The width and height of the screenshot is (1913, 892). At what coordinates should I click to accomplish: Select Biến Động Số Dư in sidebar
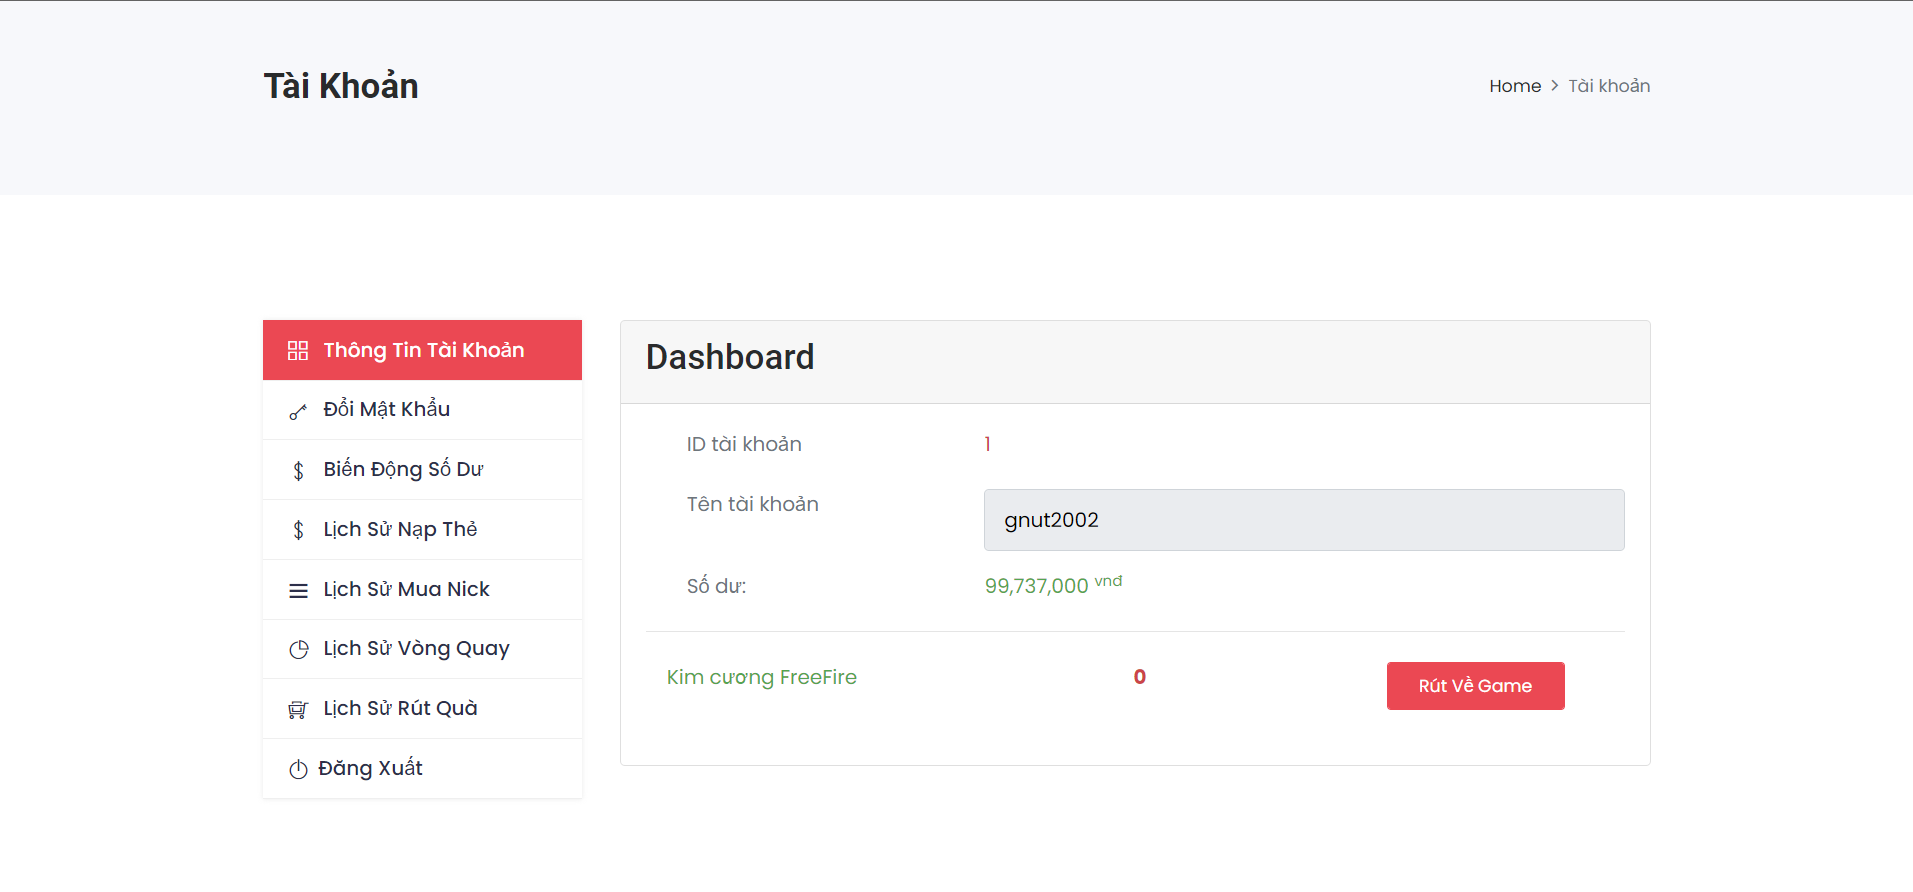422,470
